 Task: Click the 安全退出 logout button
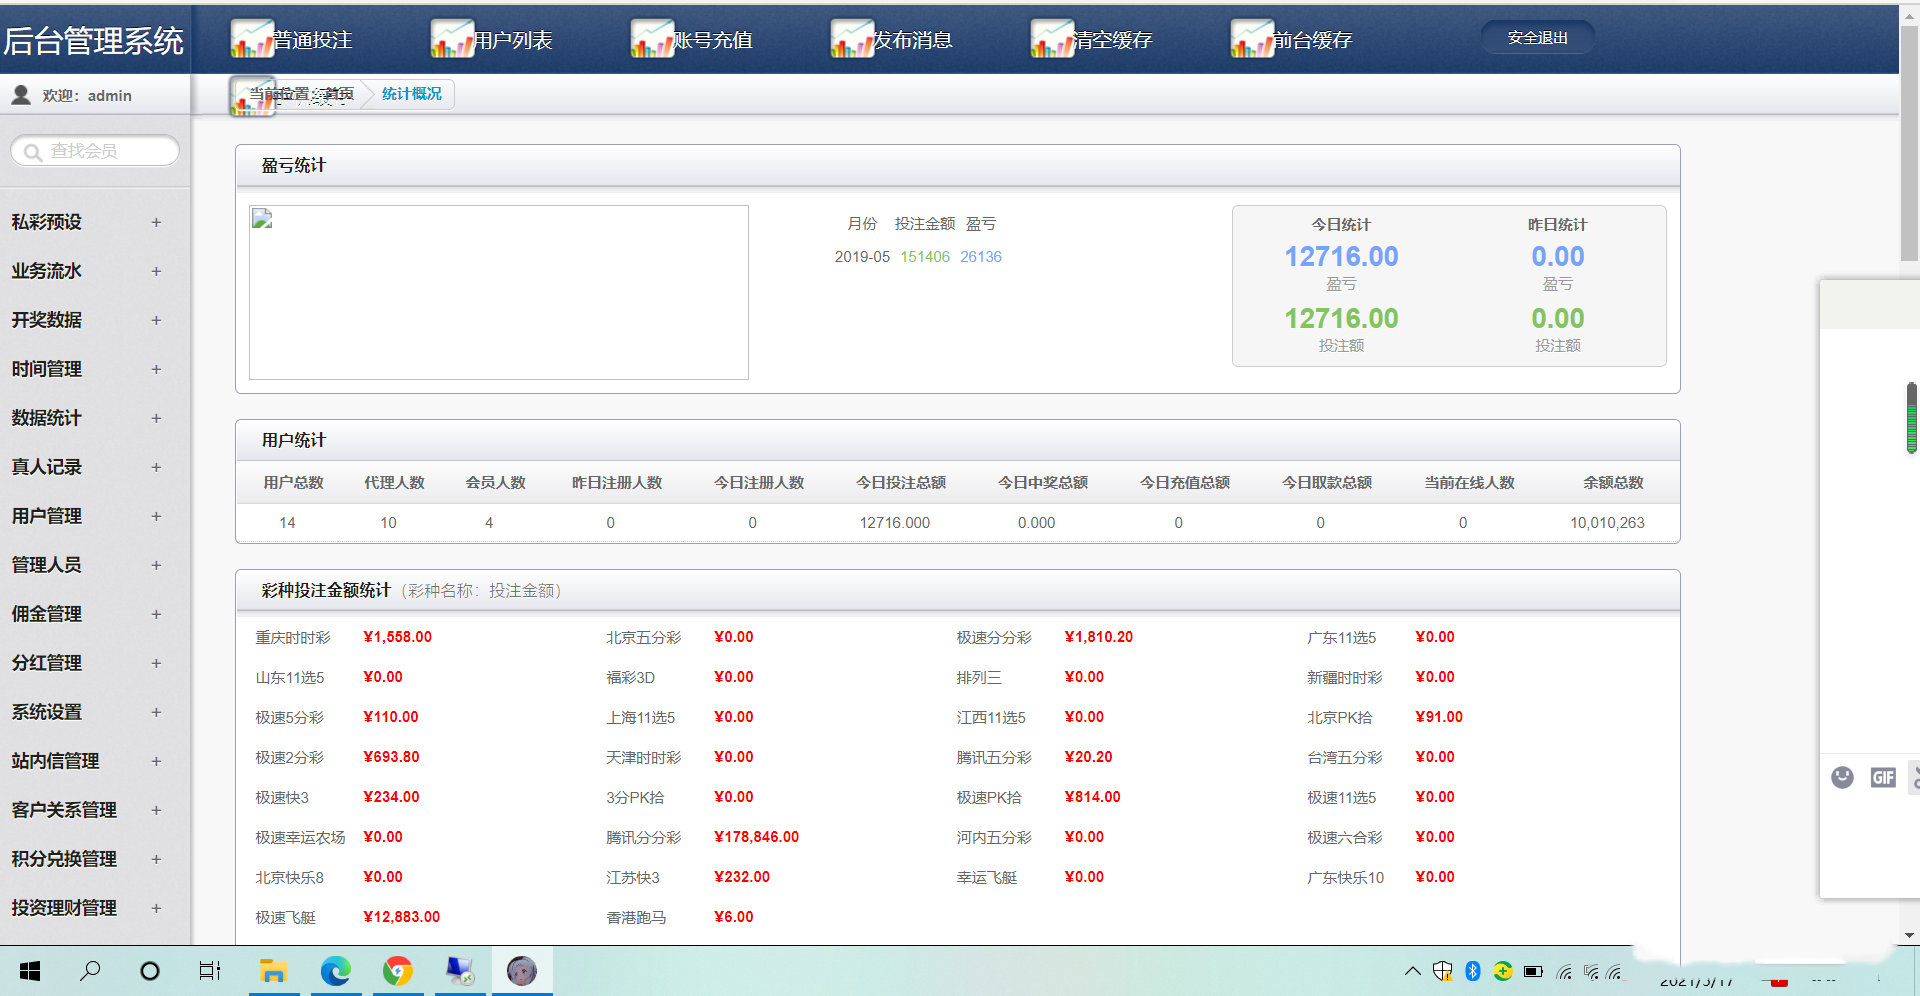(1537, 38)
